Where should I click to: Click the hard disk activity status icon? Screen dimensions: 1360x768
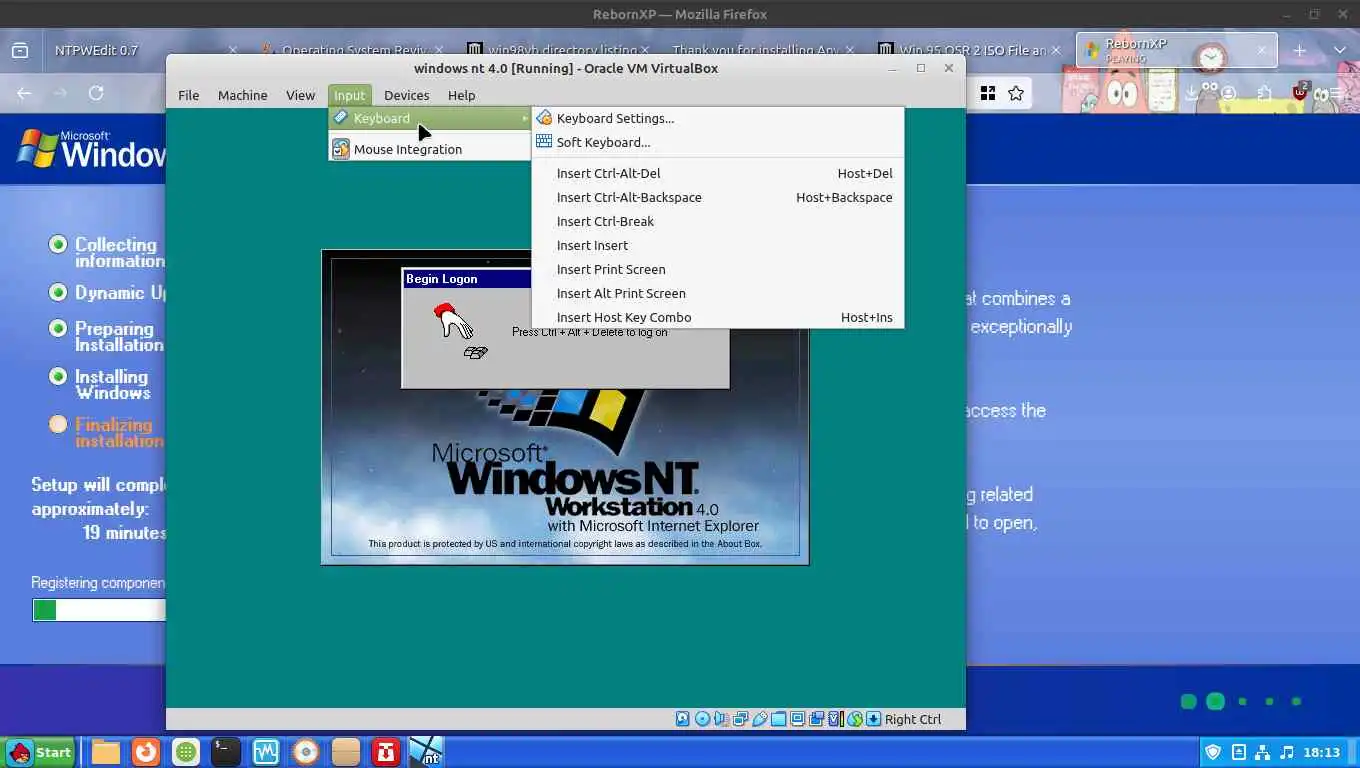pyautogui.click(x=683, y=718)
